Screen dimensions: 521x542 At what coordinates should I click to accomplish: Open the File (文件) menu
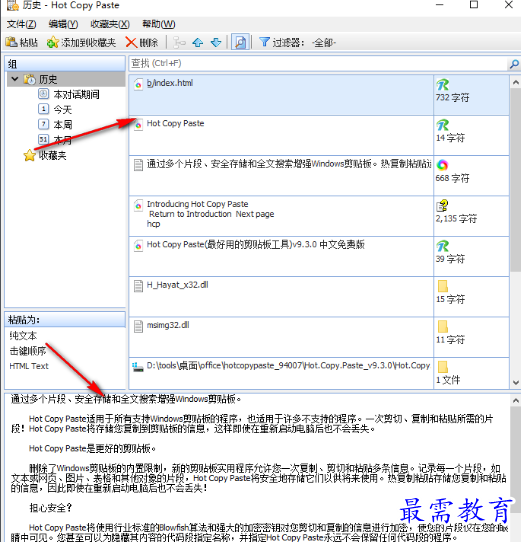point(21,24)
